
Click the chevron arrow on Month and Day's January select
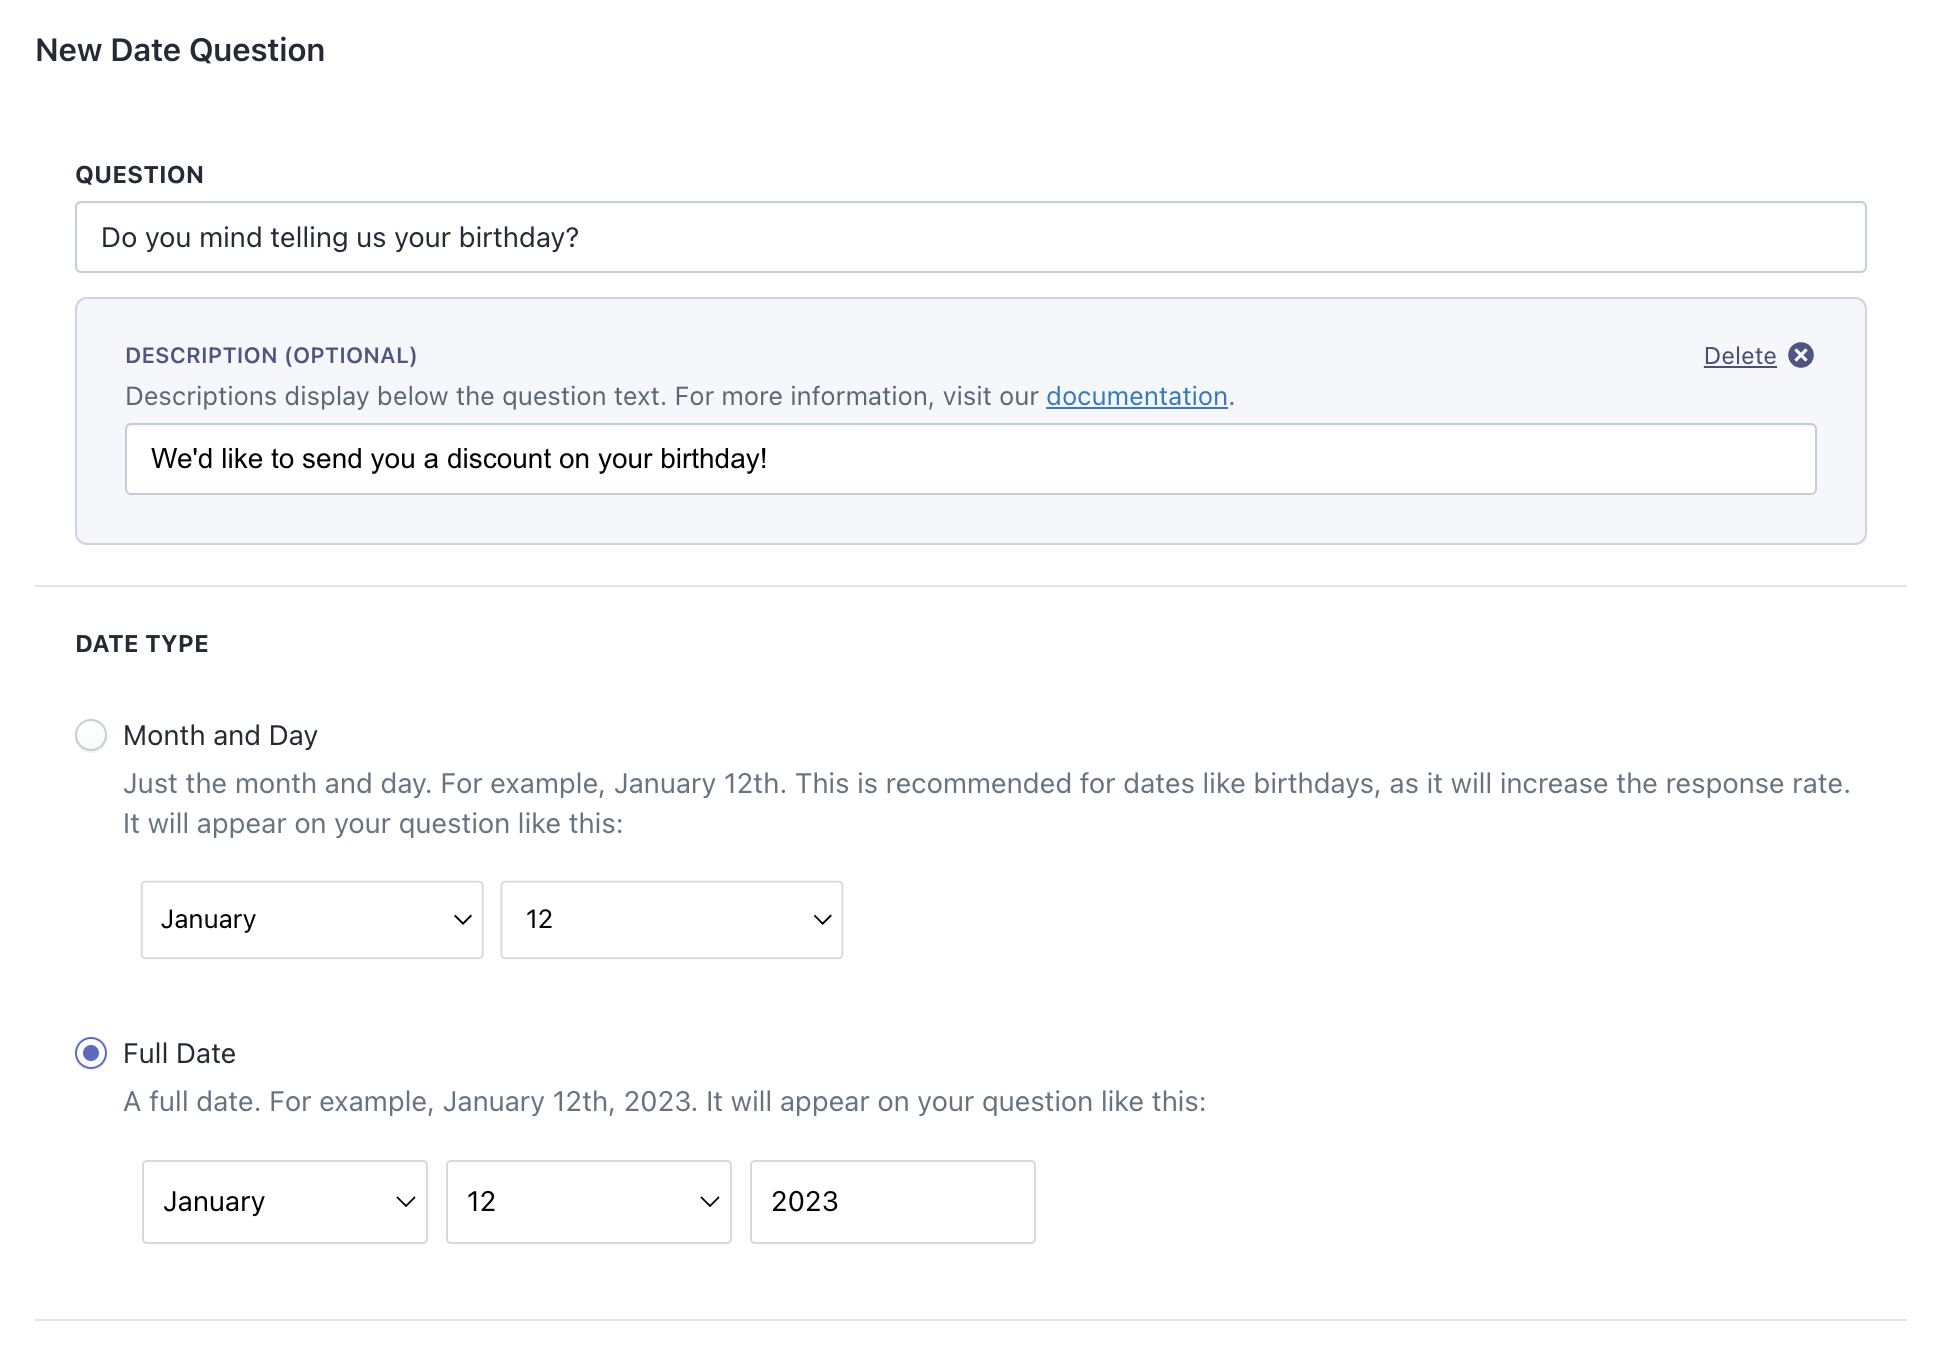click(462, 919)
